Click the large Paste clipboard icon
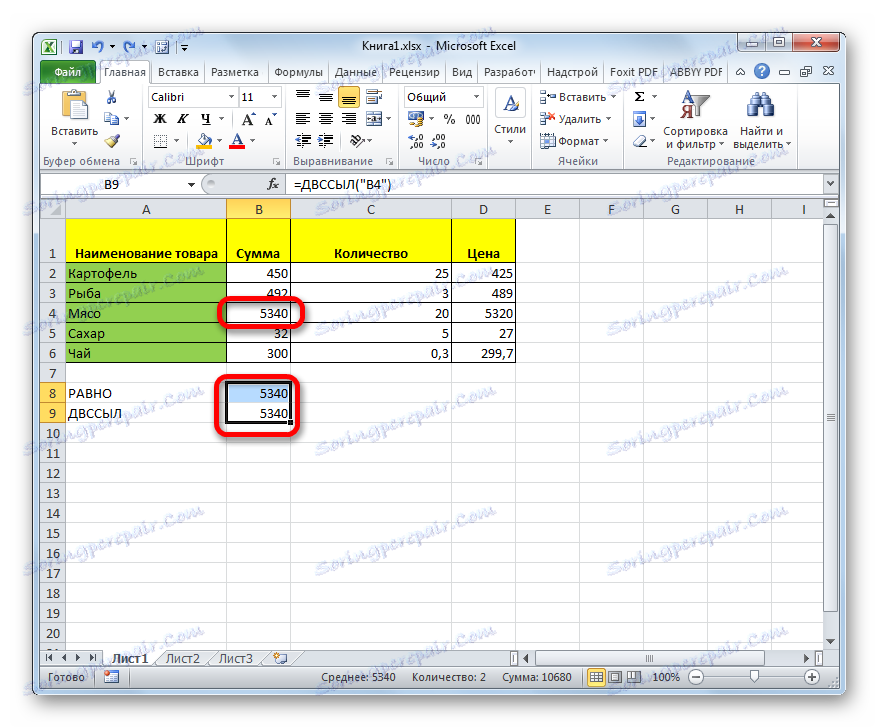This screenshot has height=728, width=879. (x=75, y=105)
